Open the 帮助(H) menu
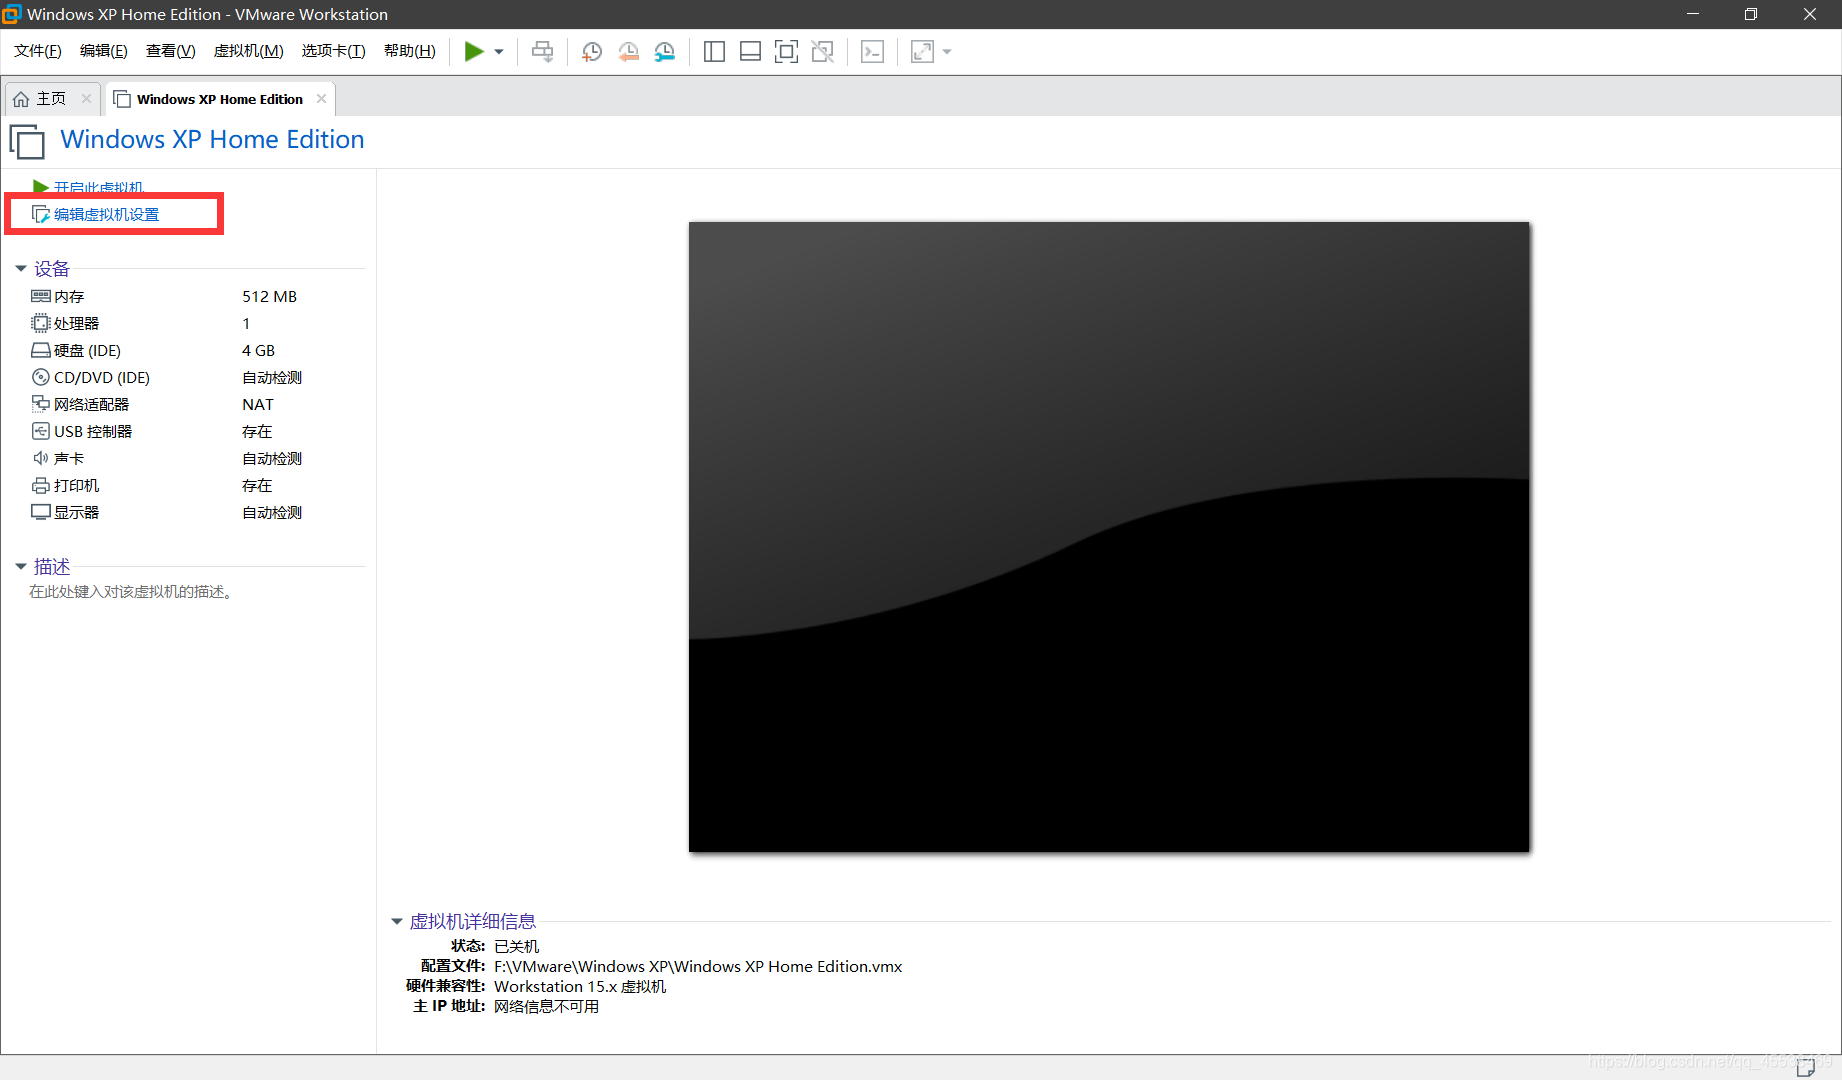Image resolution: width=1842 pixels, height=1080 pixels. pos(410,51)
